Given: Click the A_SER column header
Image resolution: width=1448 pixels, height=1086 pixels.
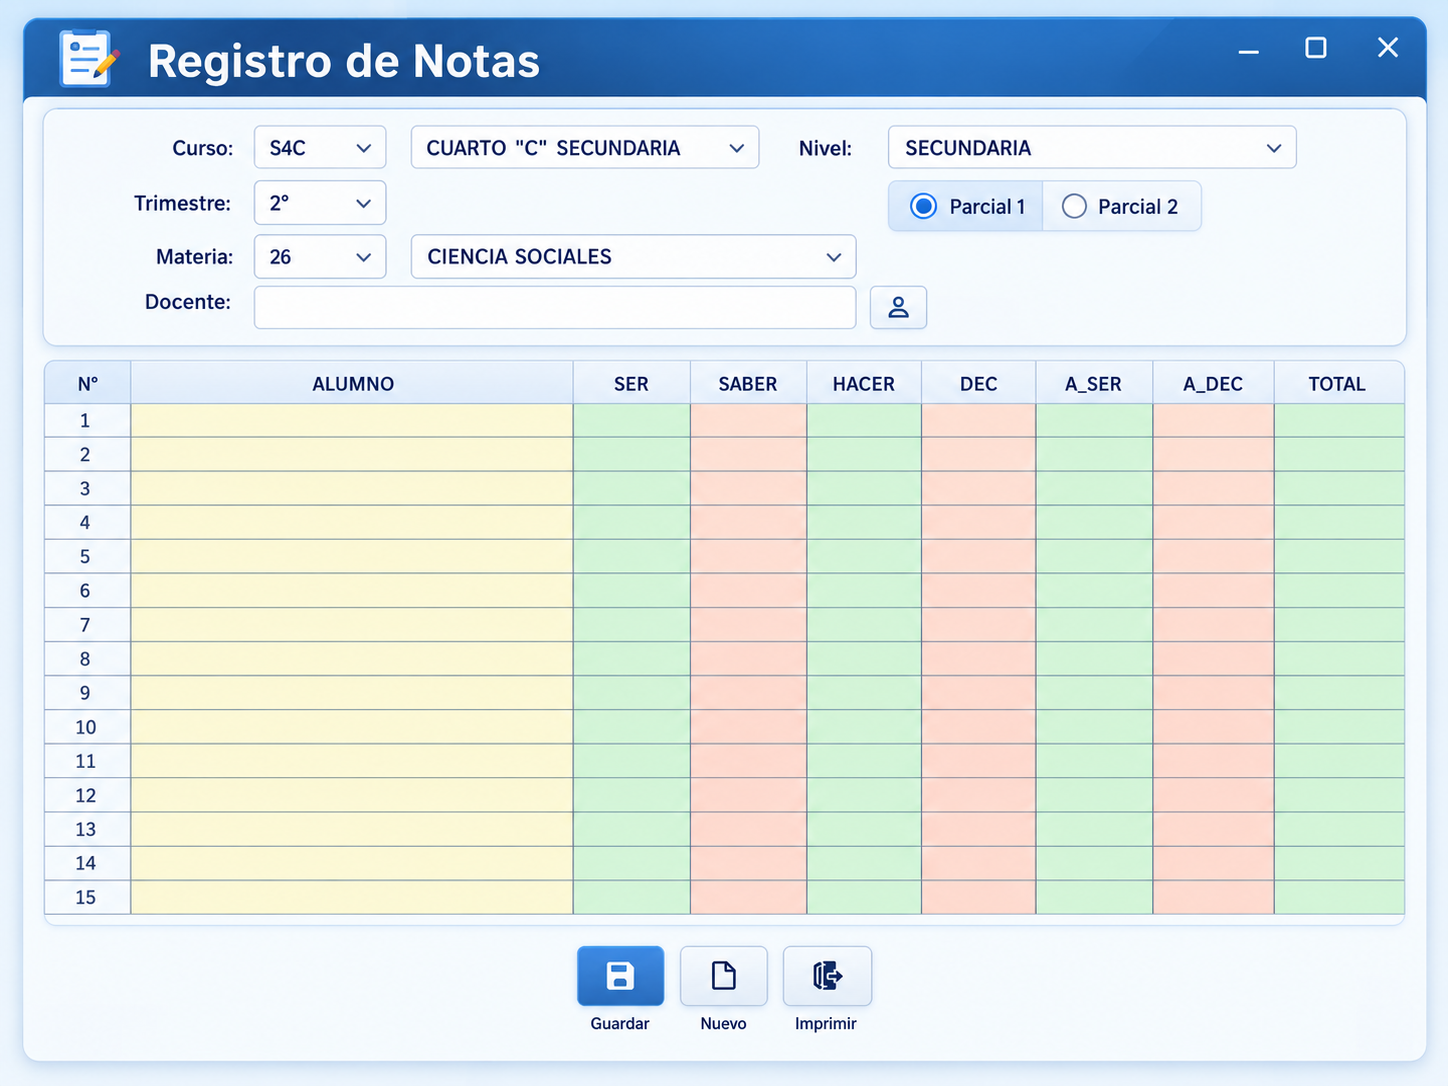Looking at the screenshot, I should 1094,384.
